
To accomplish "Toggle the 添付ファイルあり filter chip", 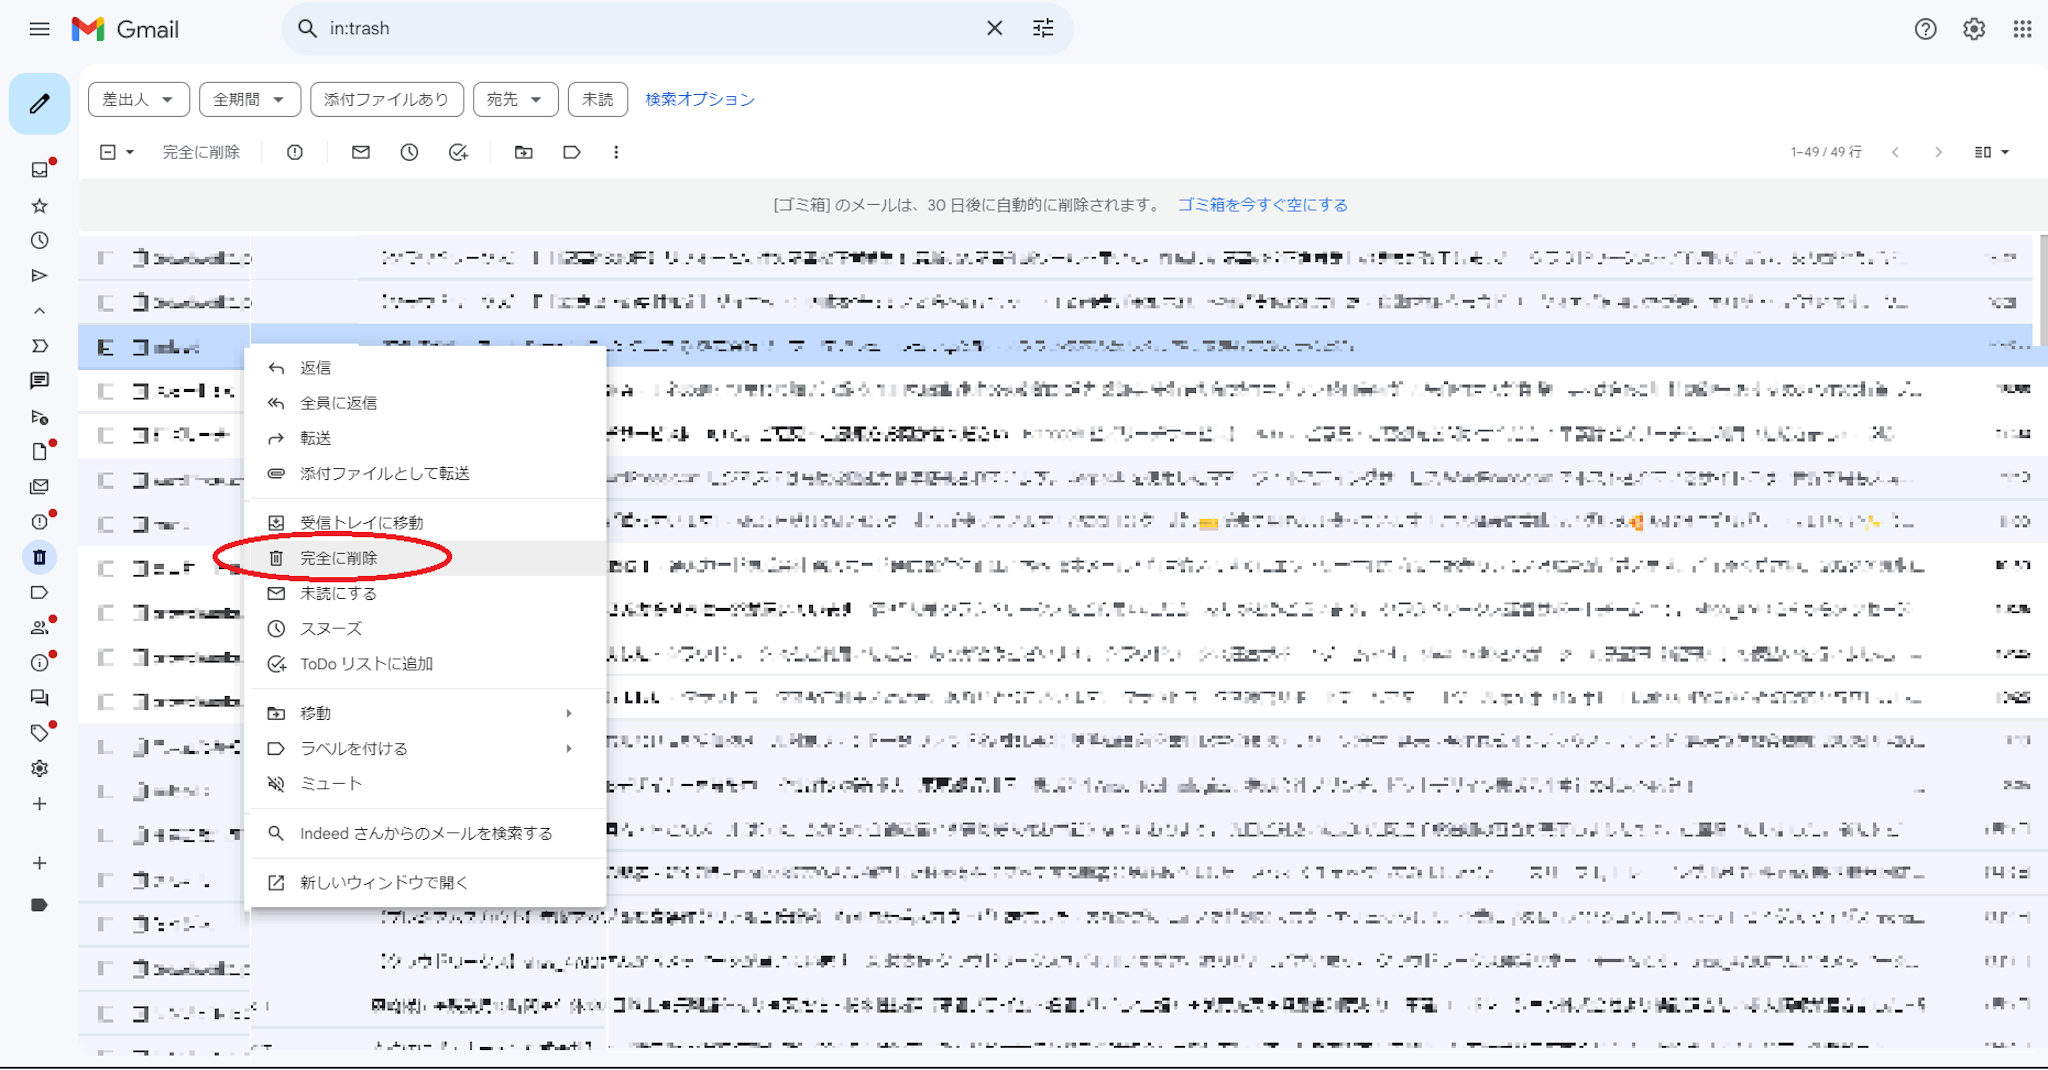I will (x=386, y=99).
